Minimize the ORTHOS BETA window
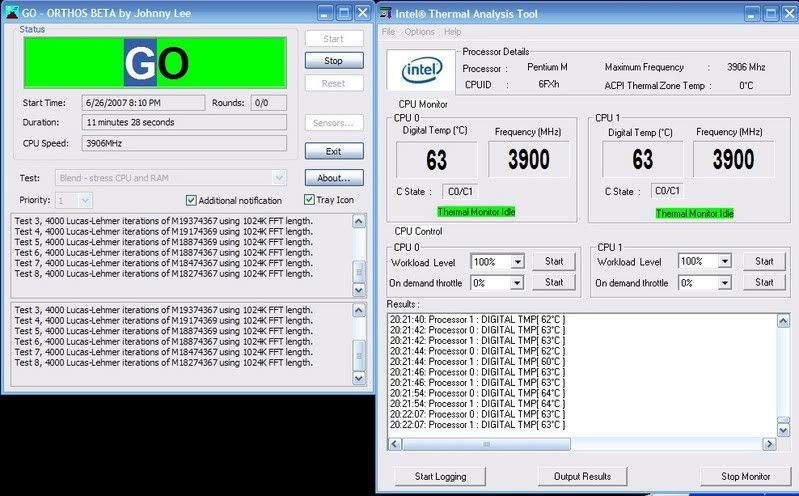 click(x=325, y=13)
